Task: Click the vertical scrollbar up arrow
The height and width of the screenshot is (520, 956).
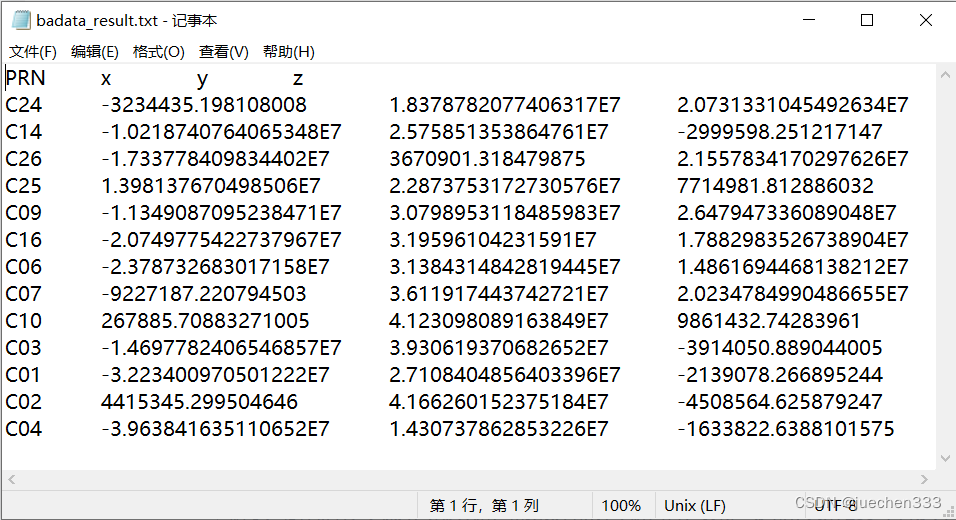Action: 945,75
